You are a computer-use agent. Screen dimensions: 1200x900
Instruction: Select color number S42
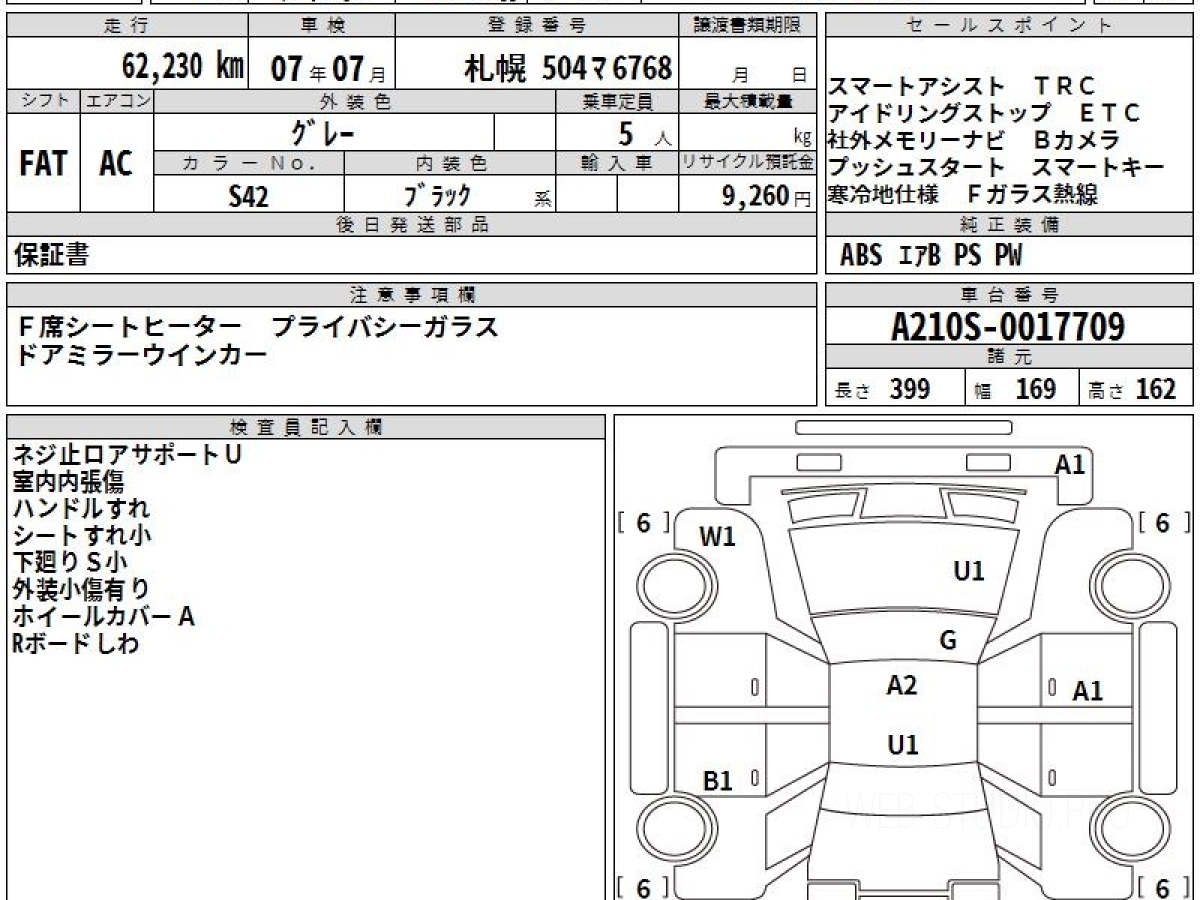pos(248,196)
